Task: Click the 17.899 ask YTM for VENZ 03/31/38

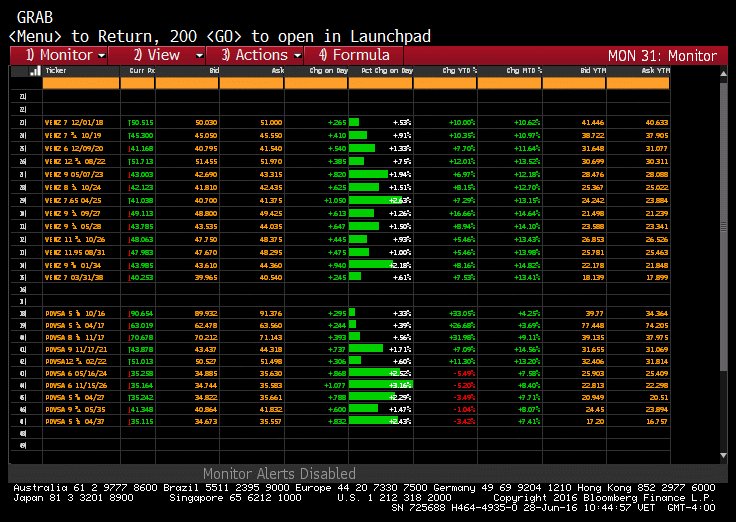Action: [657, 277]
